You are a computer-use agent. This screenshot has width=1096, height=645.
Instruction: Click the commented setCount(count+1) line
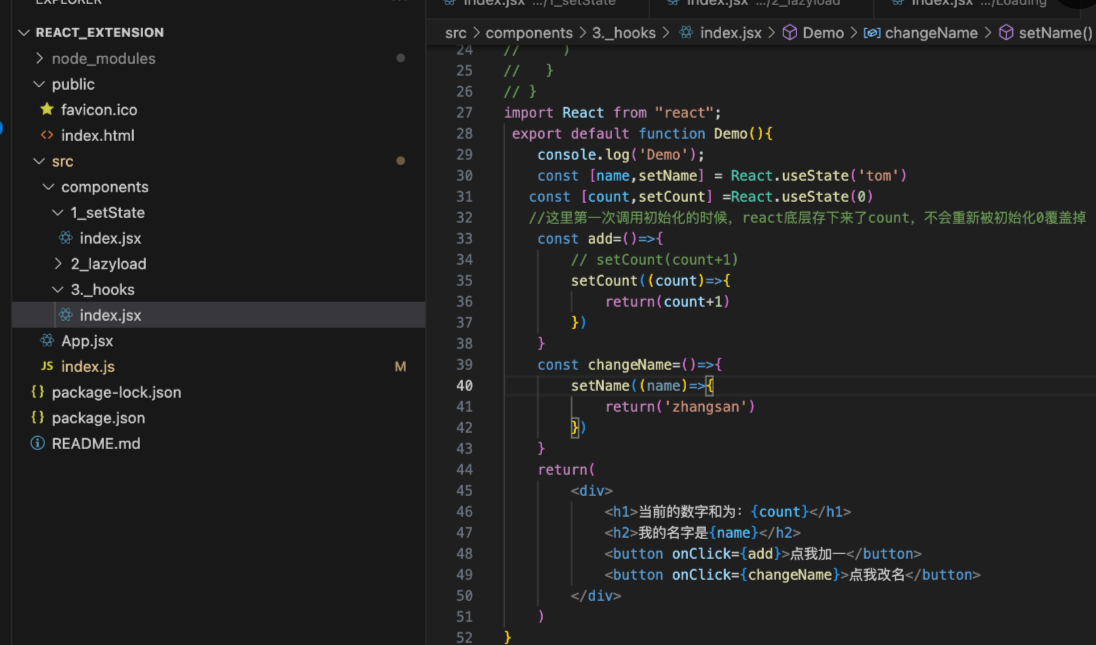(655, 260)
